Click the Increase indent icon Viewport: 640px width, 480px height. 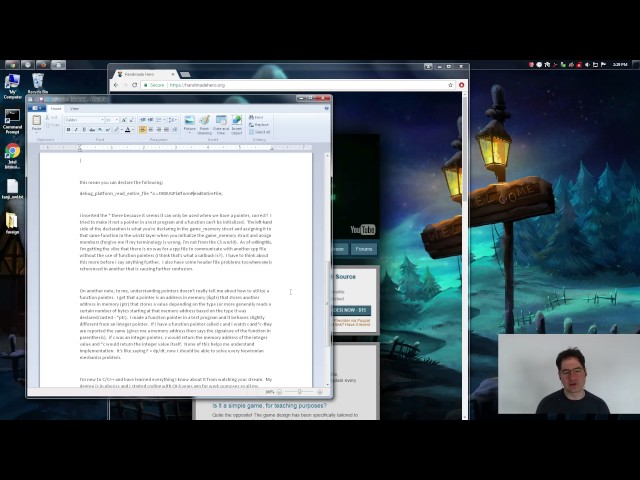coord(151,120)
